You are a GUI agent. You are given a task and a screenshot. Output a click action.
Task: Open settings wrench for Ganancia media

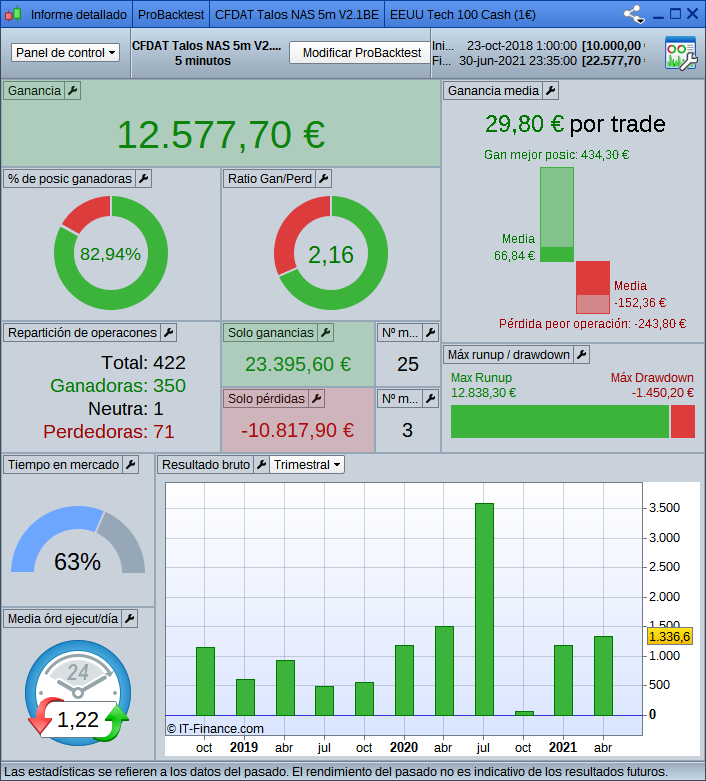(550, 91)
